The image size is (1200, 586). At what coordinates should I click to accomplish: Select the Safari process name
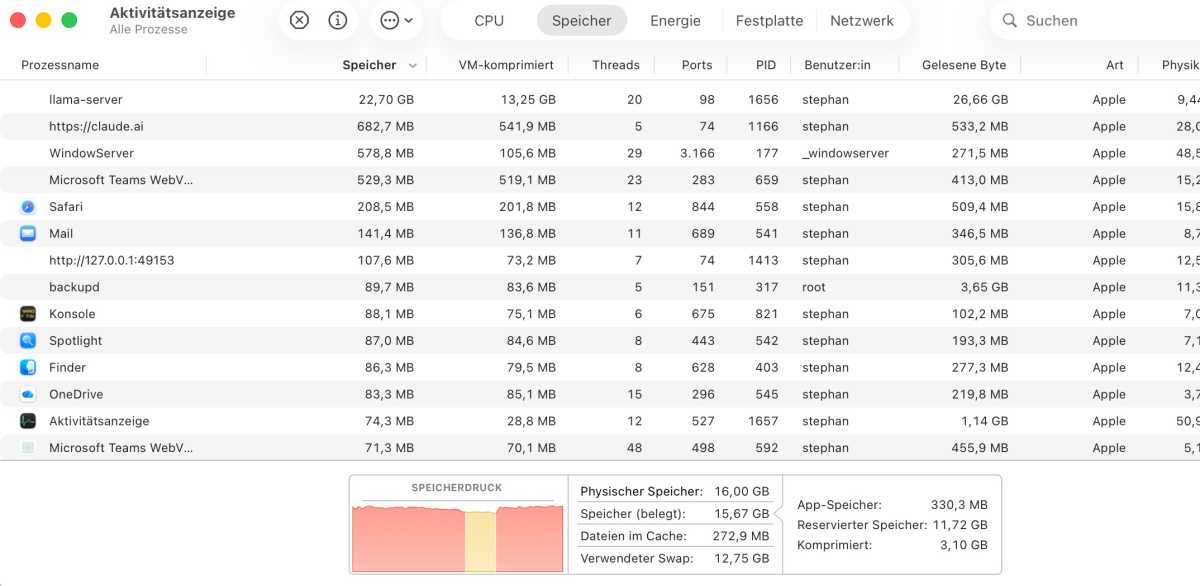(66, 207)
